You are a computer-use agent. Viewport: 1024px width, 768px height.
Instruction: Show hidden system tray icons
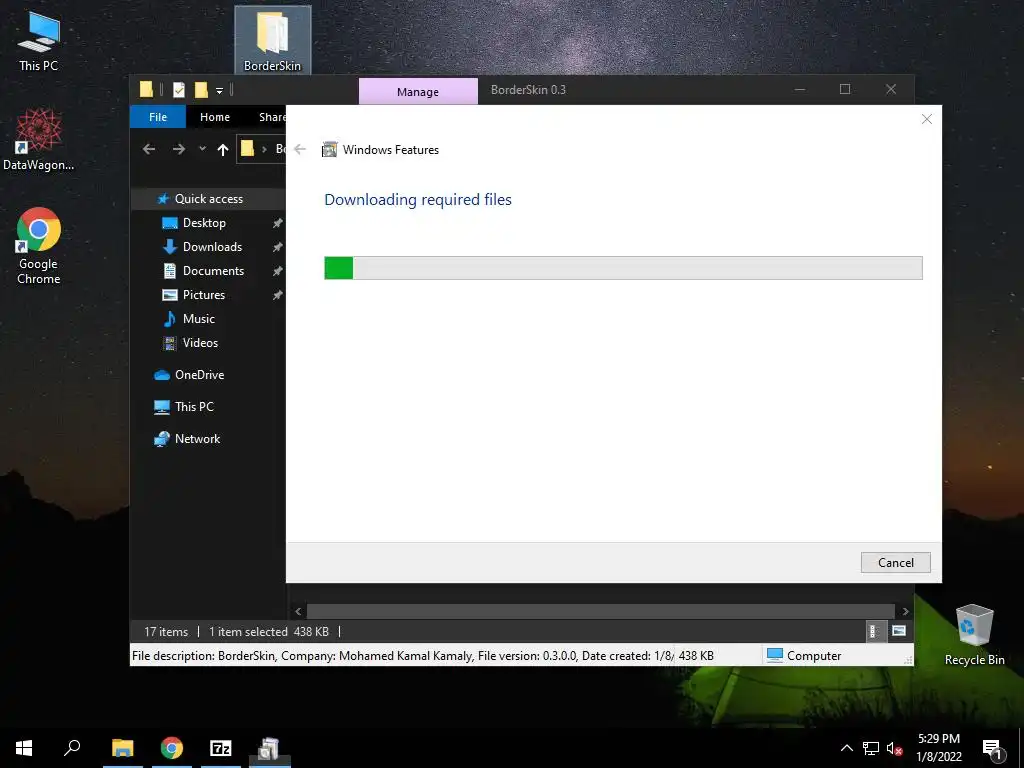click(x=846, y=748)
